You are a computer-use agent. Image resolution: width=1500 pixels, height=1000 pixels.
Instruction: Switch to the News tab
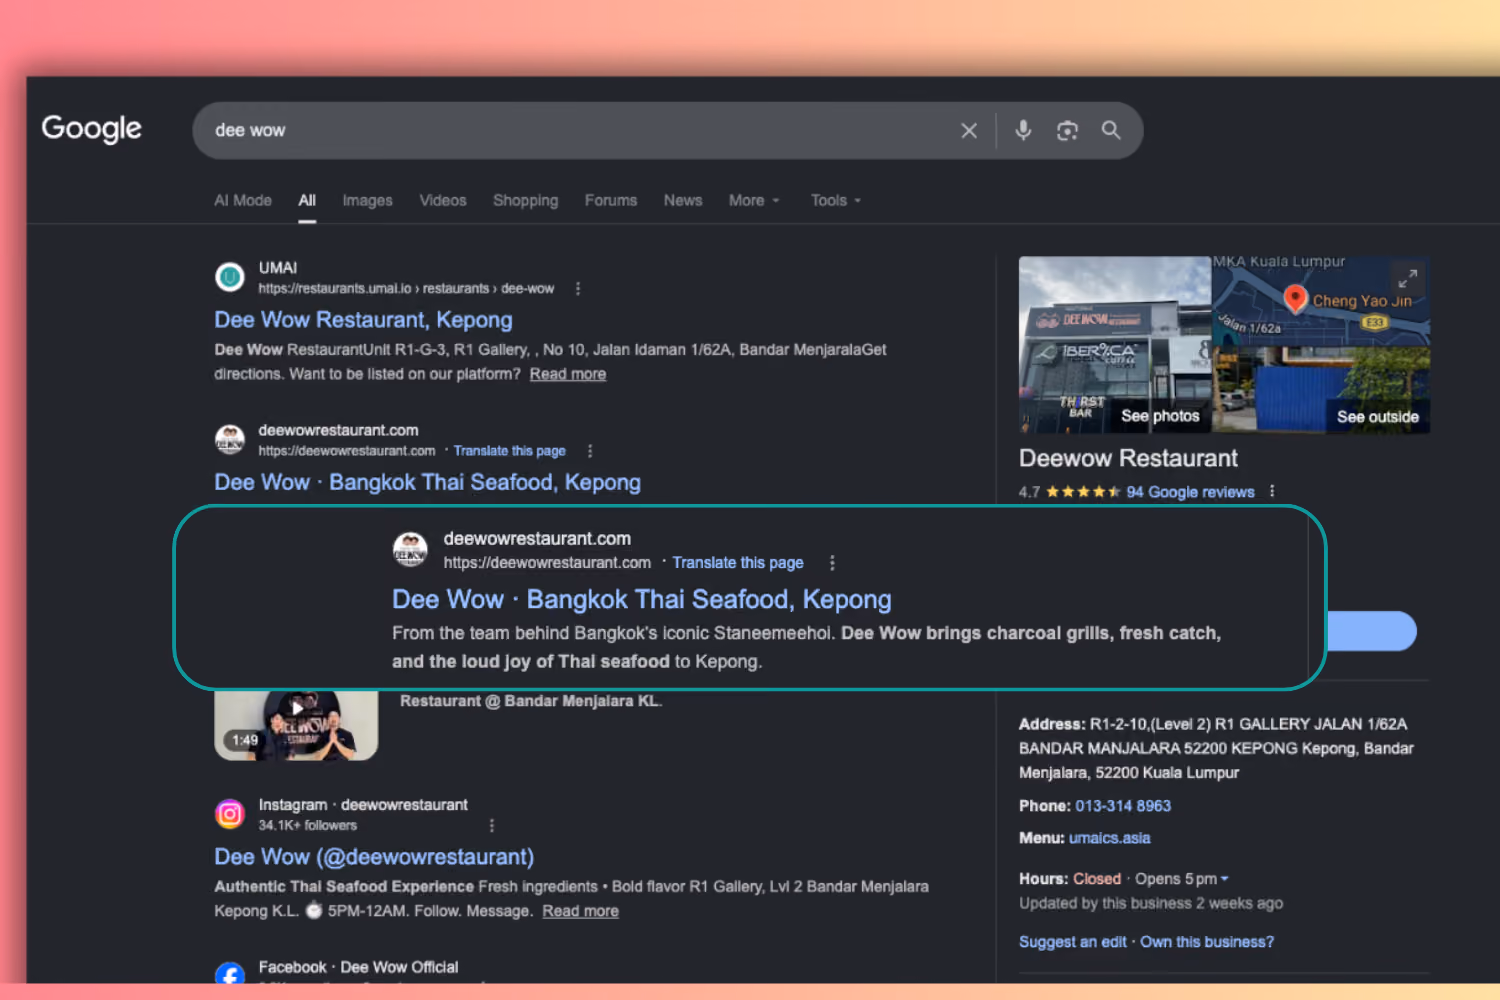(683, 200)
